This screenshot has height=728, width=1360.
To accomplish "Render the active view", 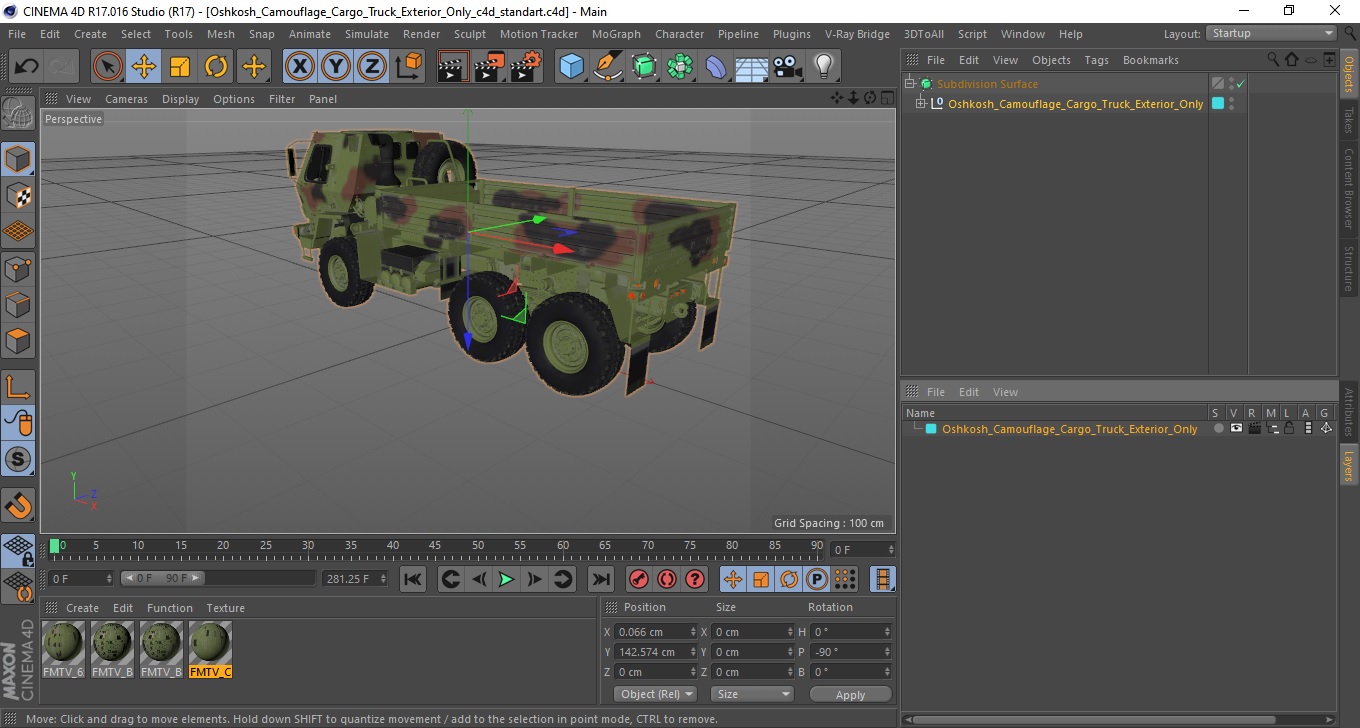I will (454, 67).
